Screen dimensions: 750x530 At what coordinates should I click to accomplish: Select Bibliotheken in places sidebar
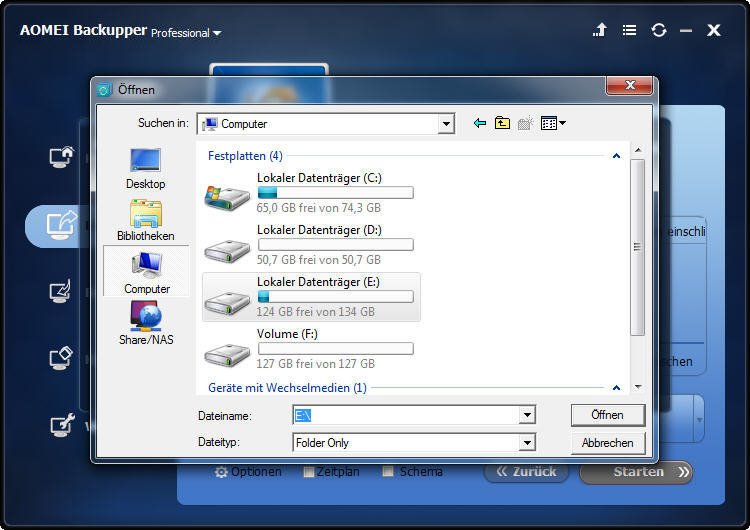pos(145,220)
